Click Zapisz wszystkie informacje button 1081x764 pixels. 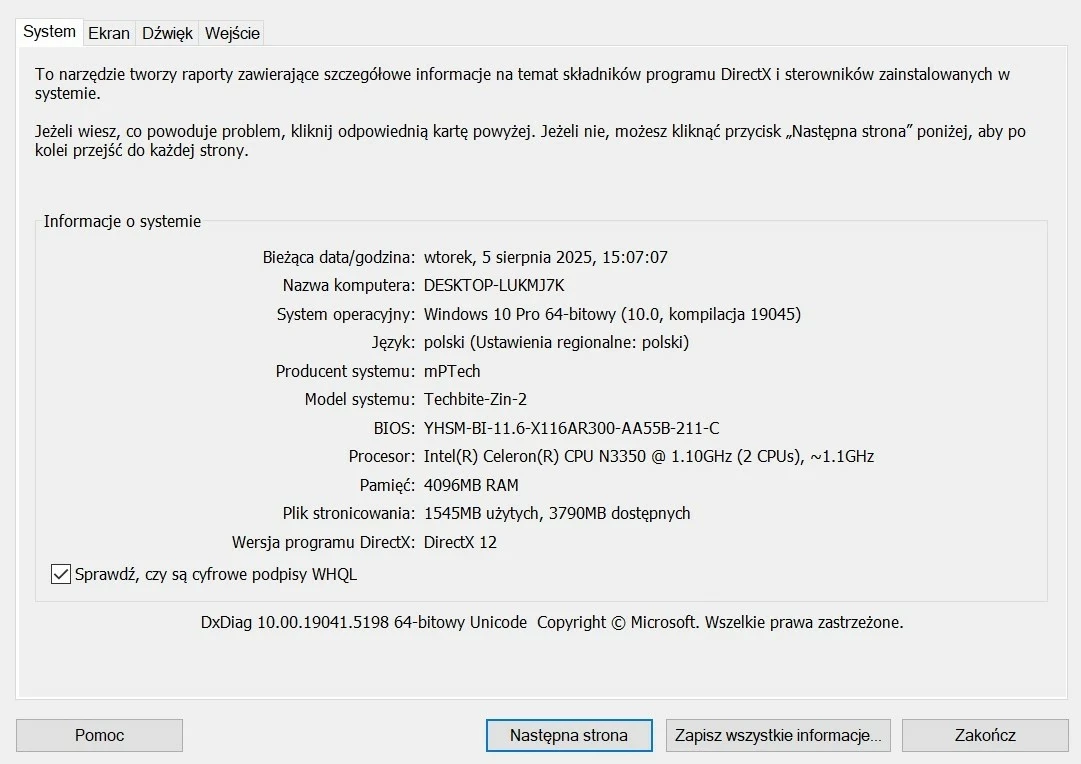tap(777, 735)
